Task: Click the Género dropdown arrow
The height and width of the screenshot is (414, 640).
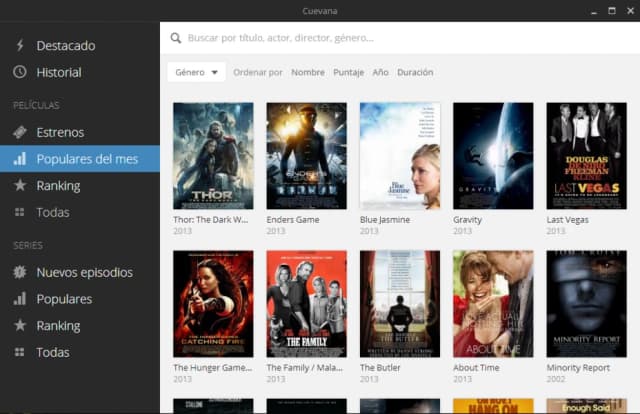Action: pos(214,73)
